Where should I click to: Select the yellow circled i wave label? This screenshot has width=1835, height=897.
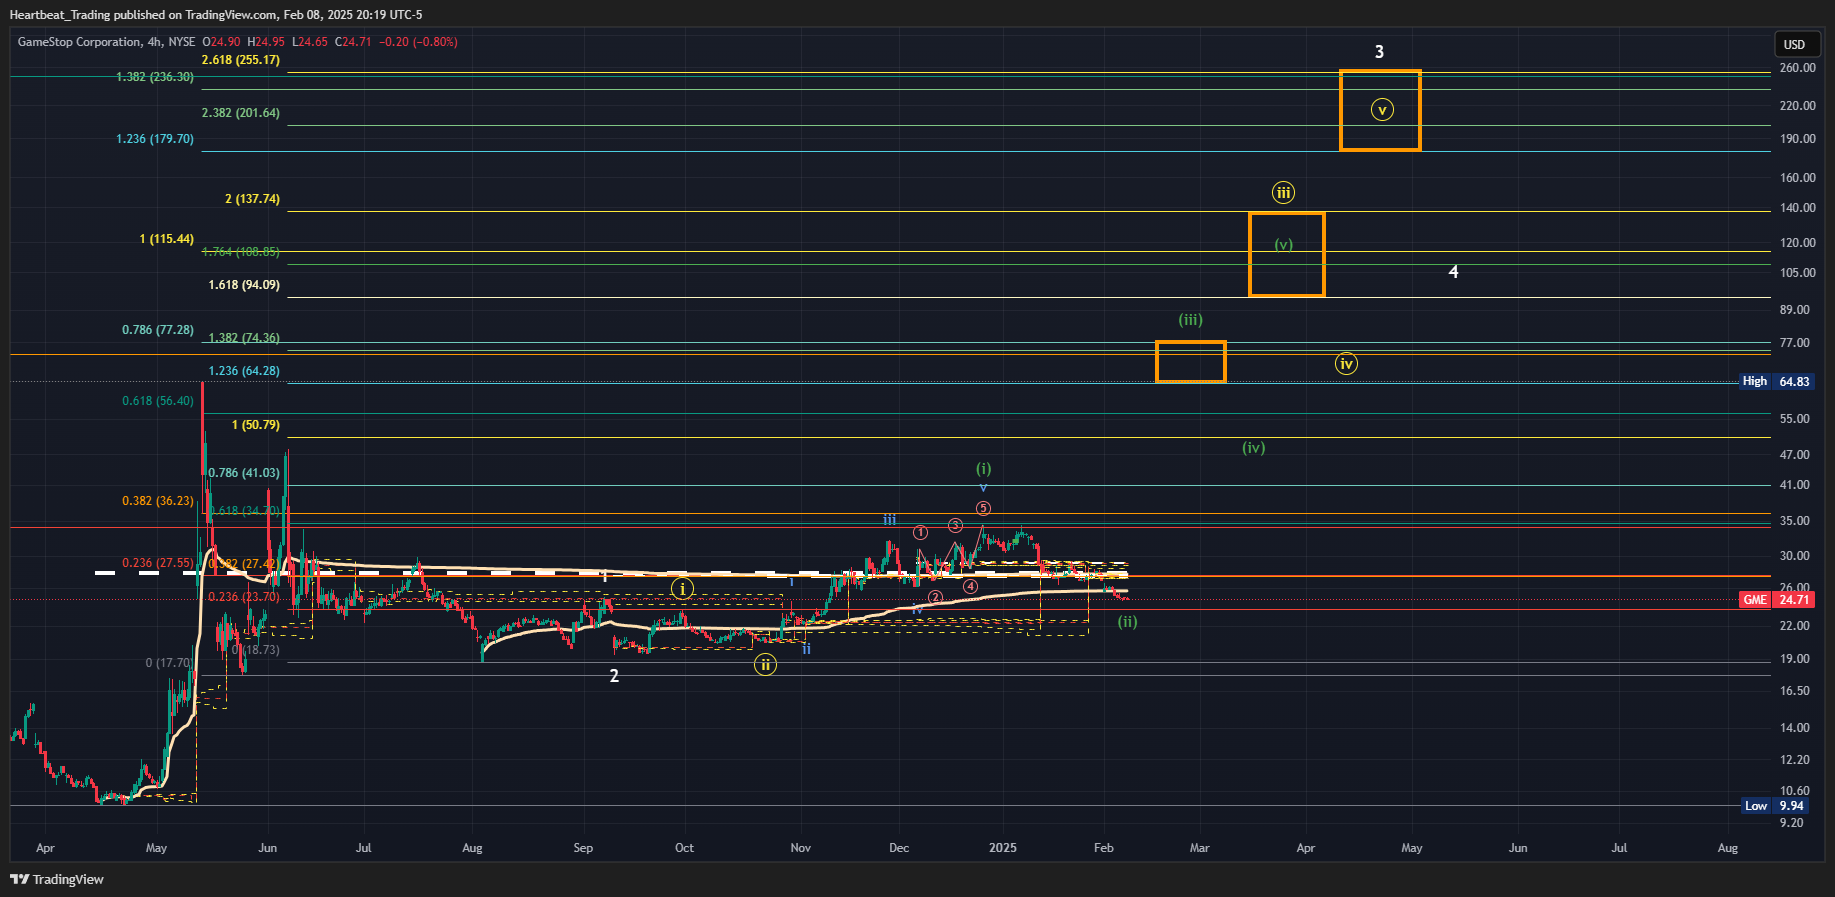click(682, 589)
